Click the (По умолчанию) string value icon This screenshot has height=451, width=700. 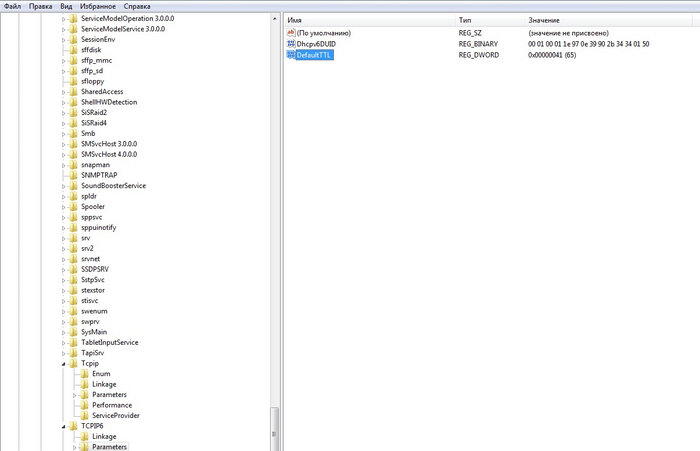(x=291, y=33)
